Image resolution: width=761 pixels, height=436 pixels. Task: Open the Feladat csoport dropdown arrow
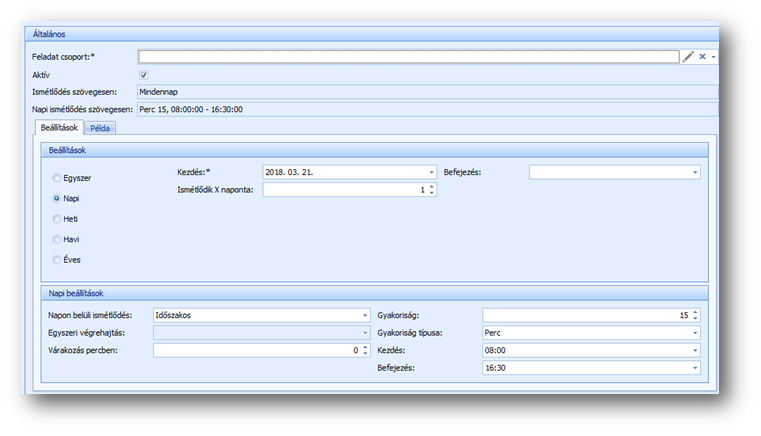(x=713, y=57)
